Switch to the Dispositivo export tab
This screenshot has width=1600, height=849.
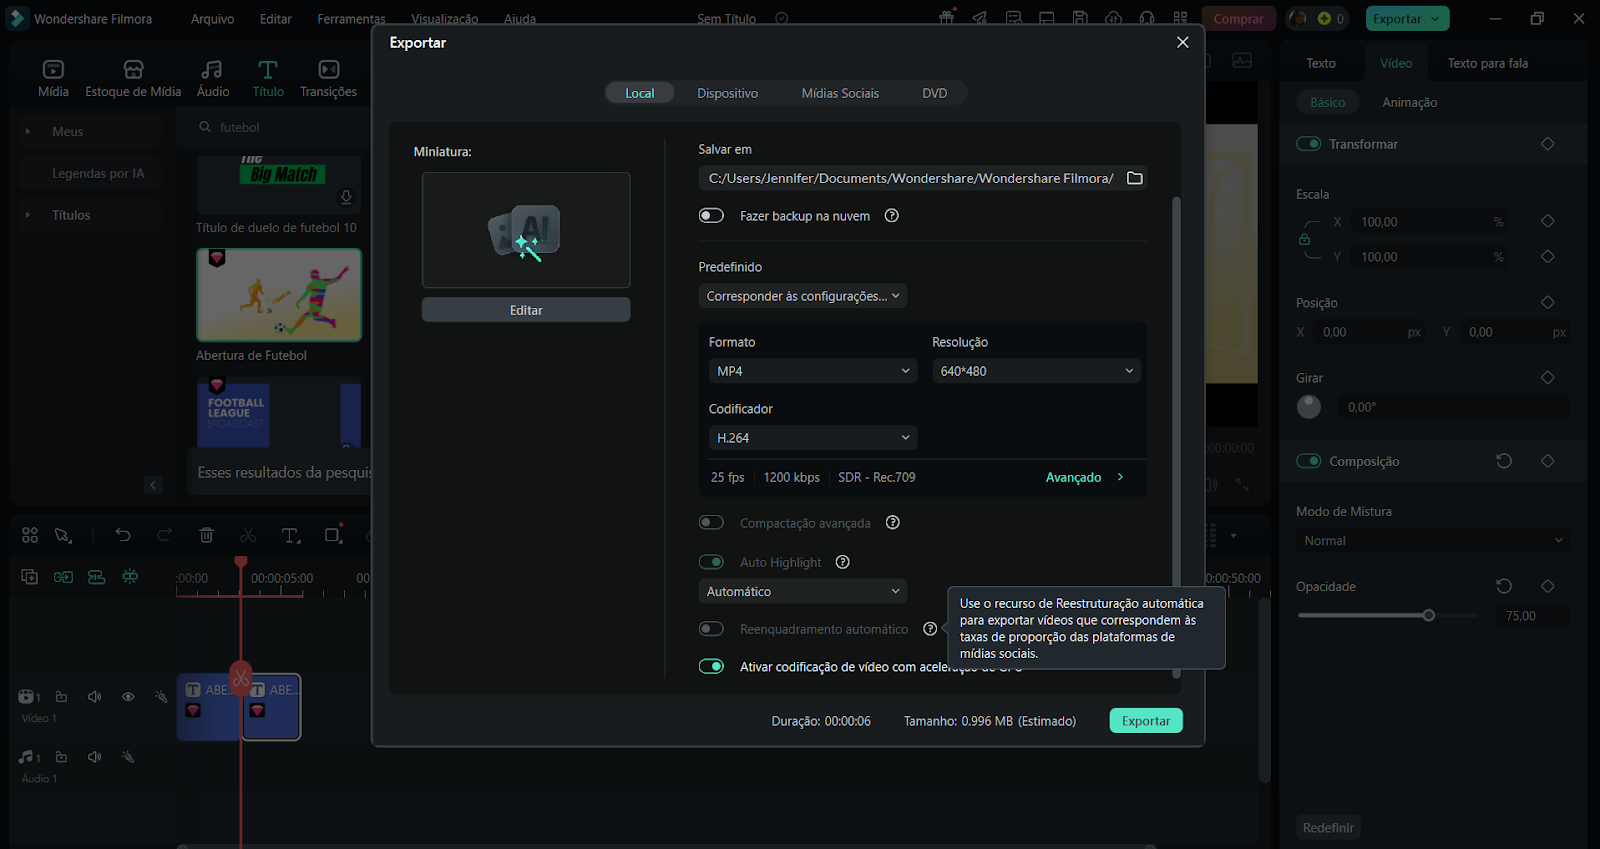coord(727,93)
